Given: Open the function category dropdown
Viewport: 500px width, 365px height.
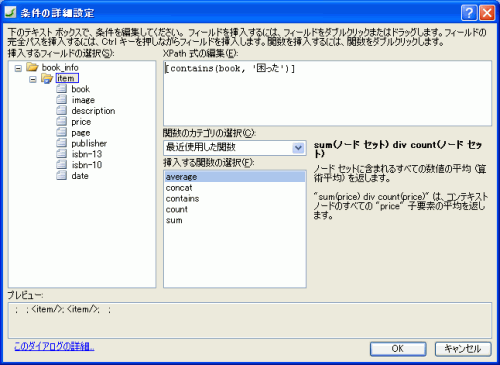Looking at the screenshot, I should tap(298, 148).
